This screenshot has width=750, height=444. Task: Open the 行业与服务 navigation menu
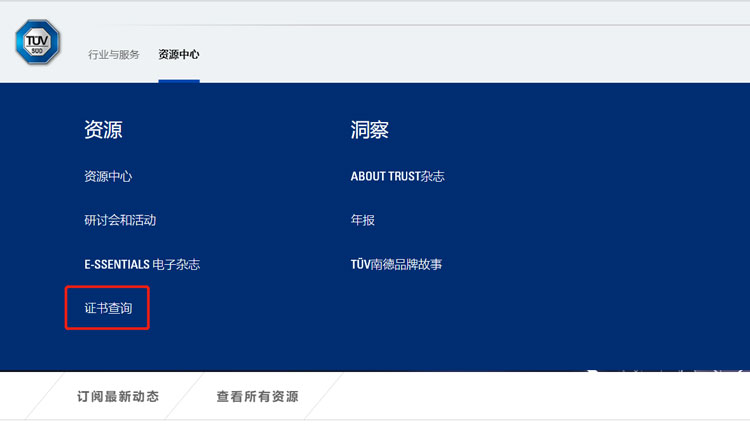click(113, 55)
